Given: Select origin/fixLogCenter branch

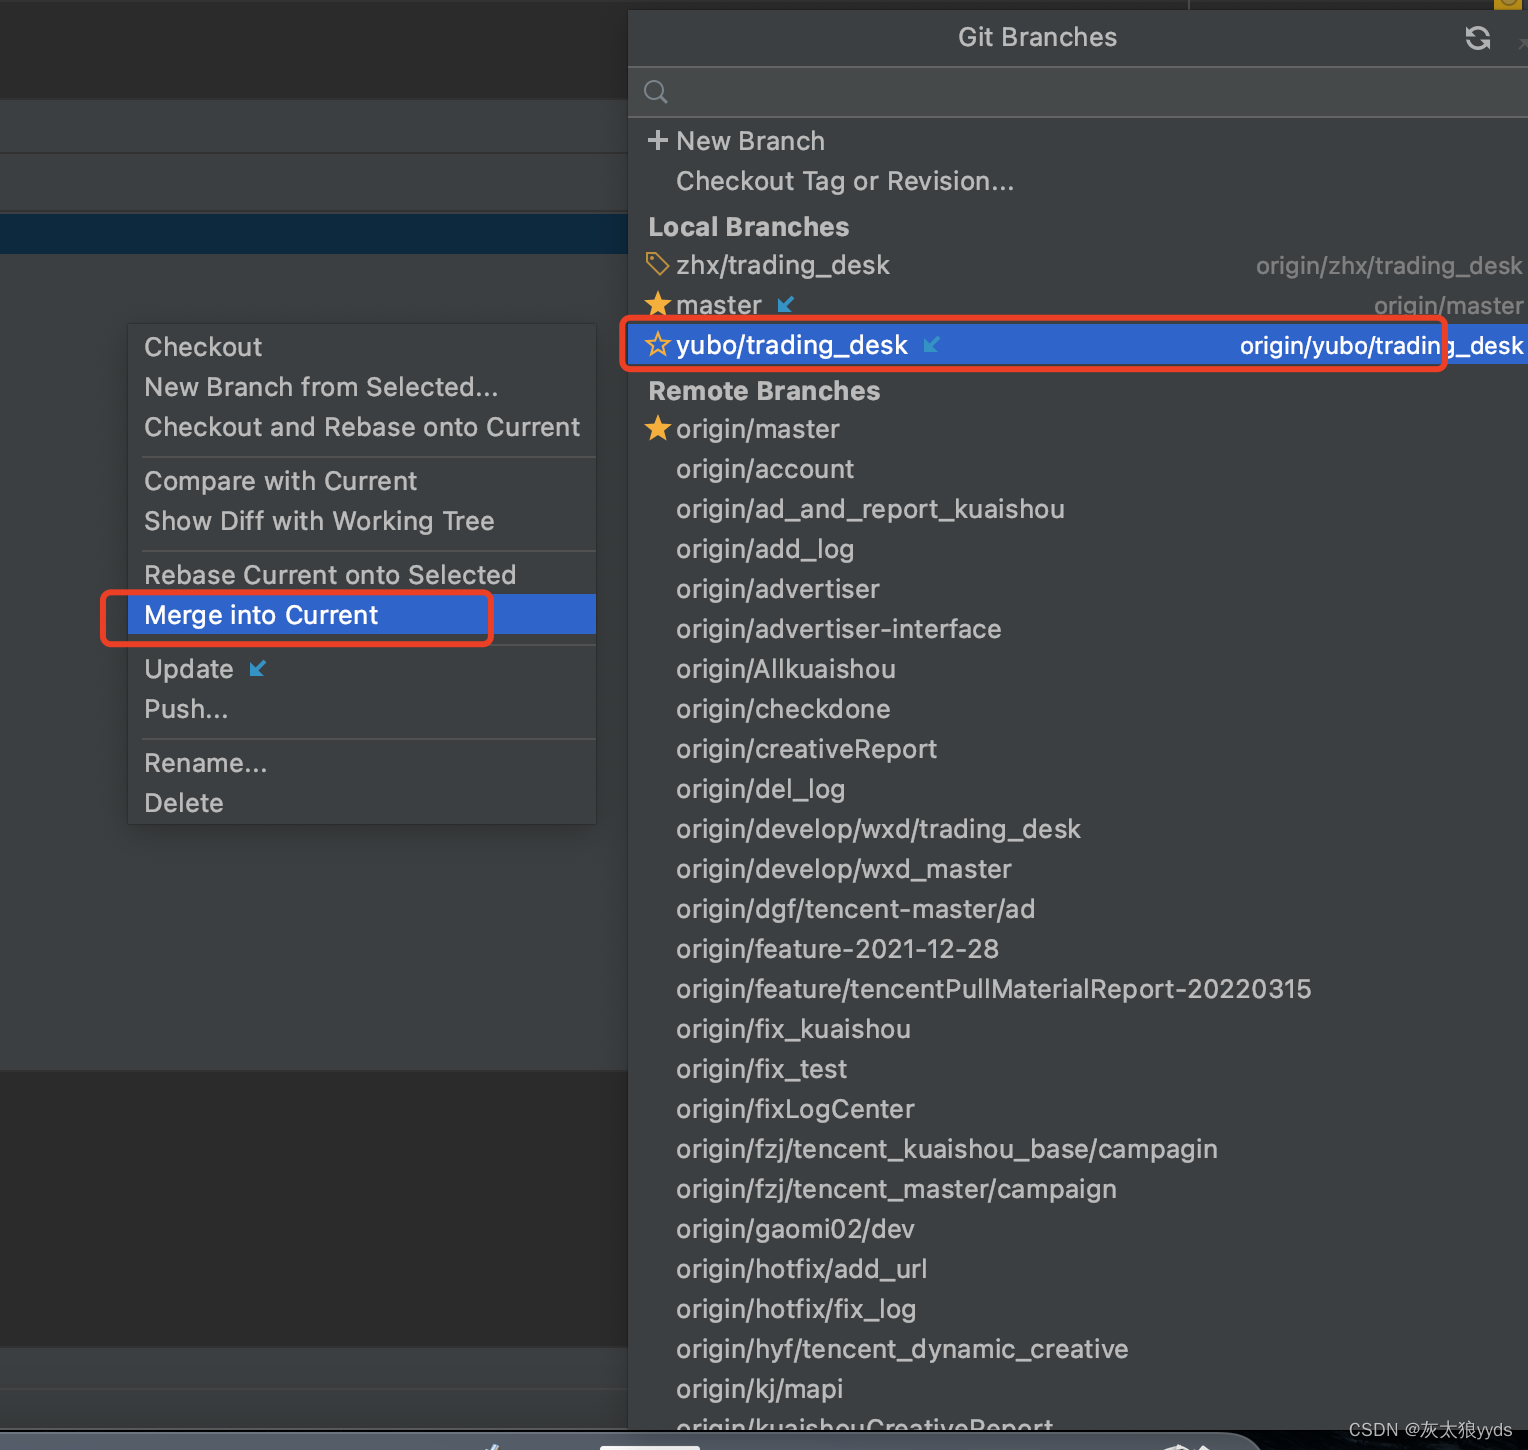Looking at the screenshot, I should (x=795, y=1109).
